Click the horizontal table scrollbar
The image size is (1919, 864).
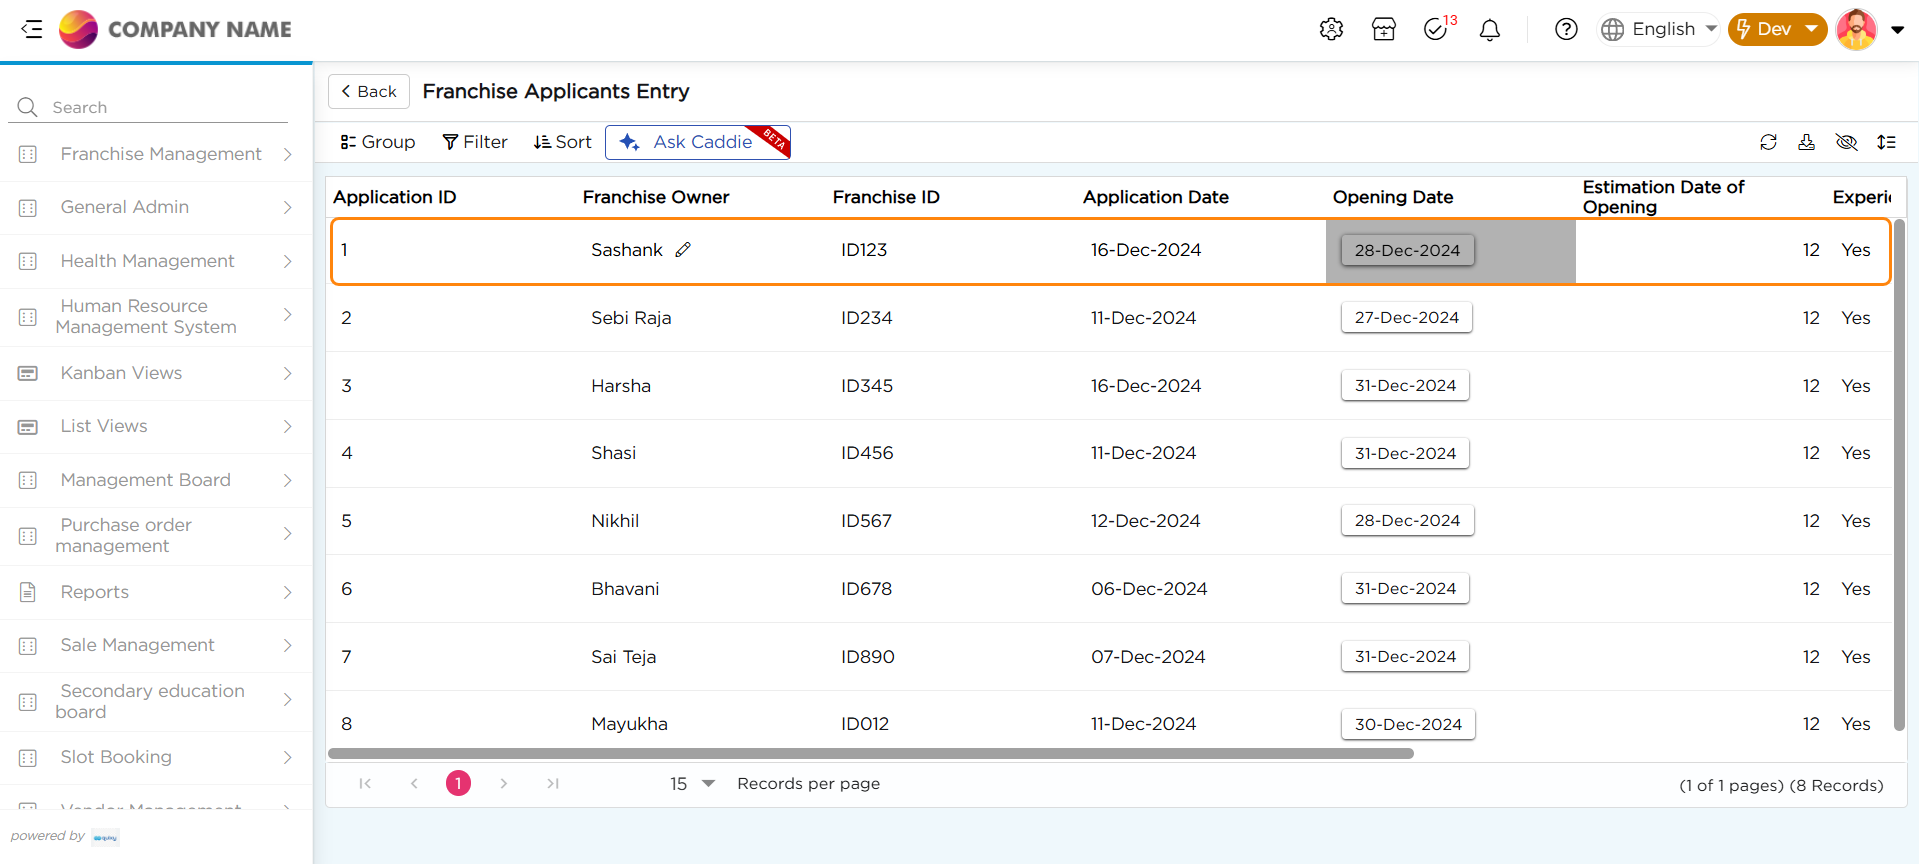(x=870, y=754)
